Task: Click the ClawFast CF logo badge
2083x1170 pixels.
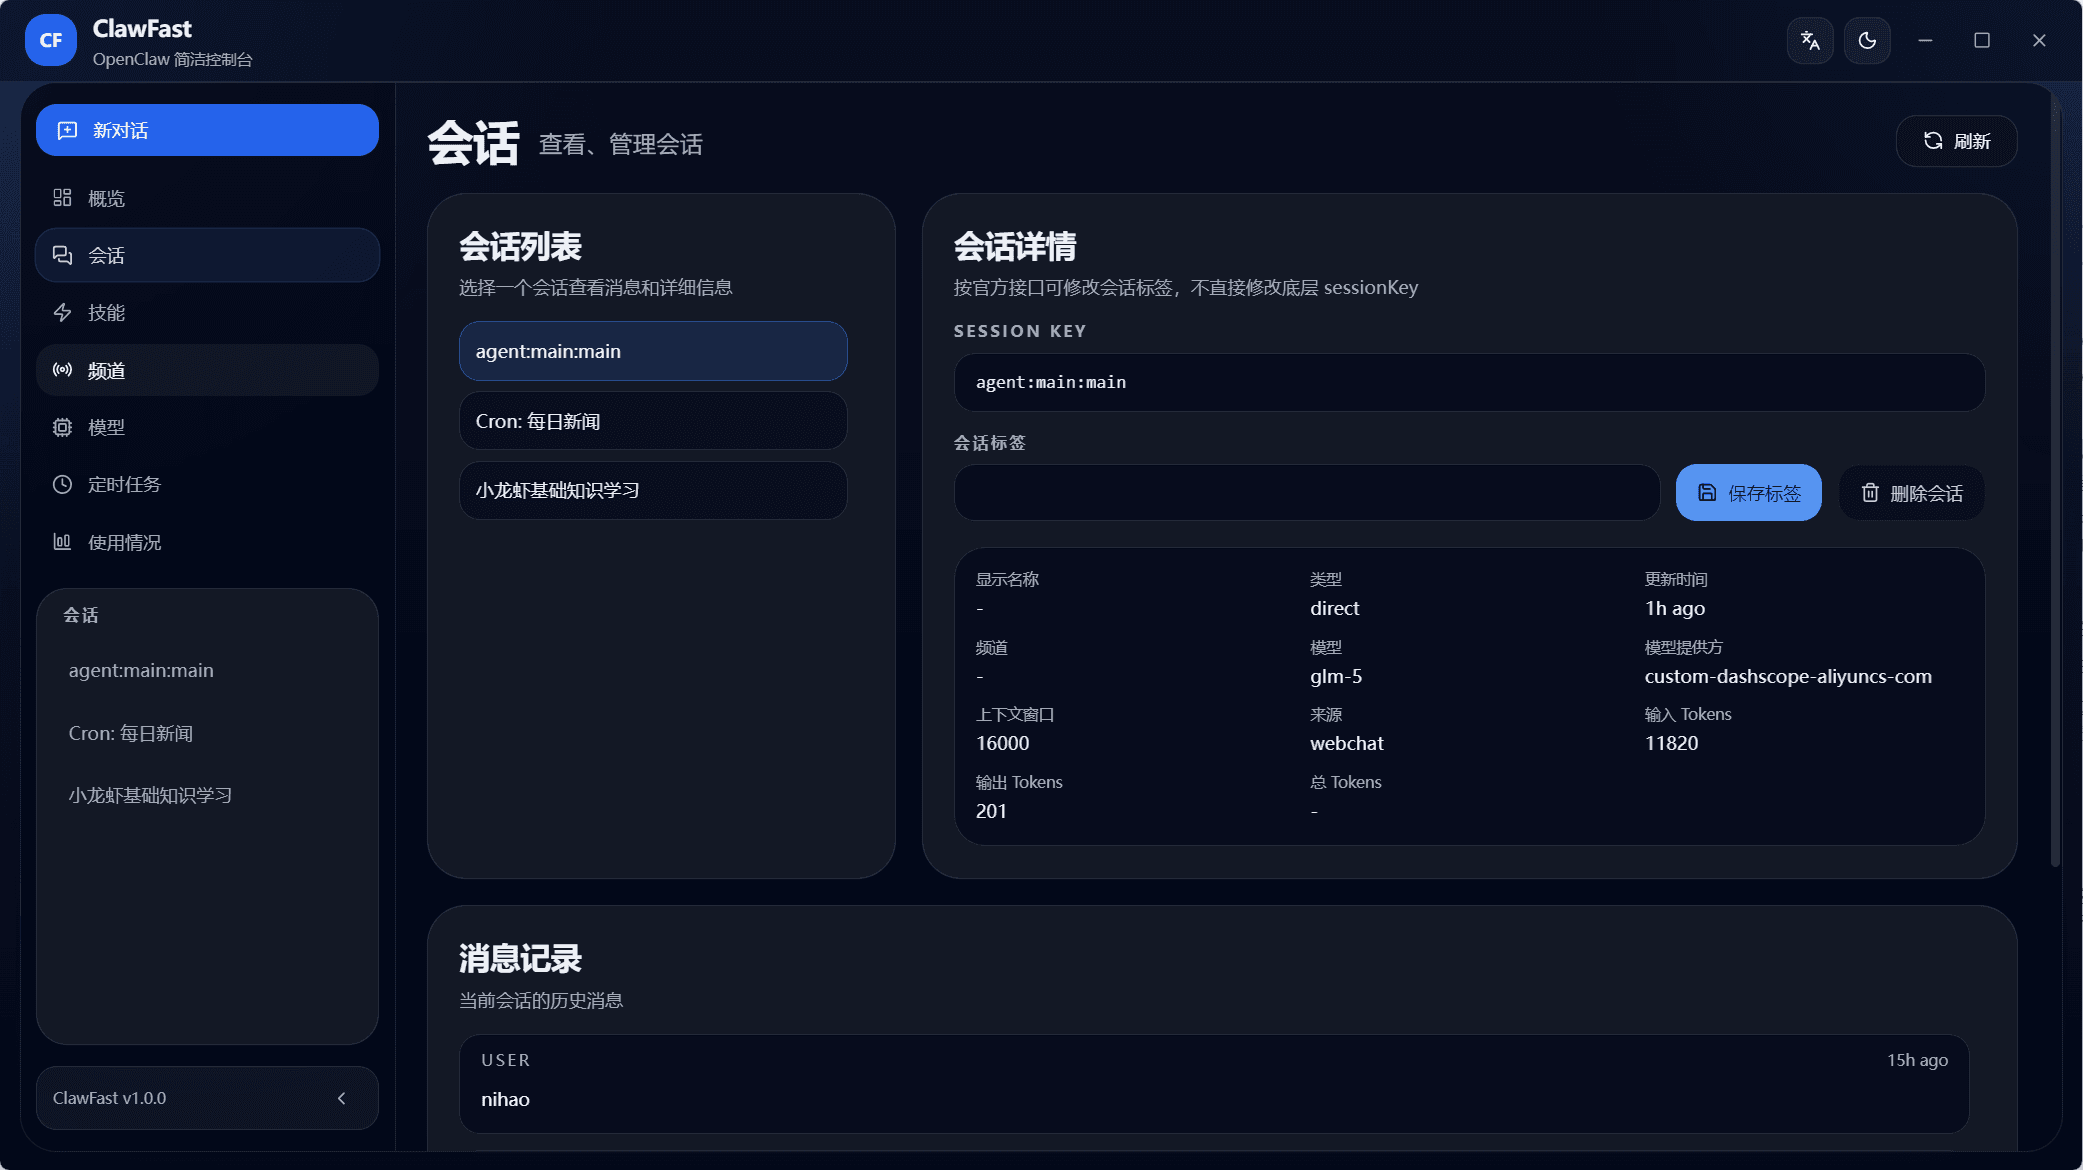Action: (x=49, y=40)
